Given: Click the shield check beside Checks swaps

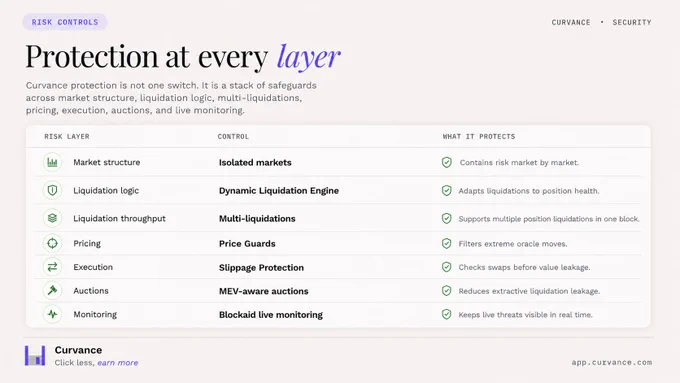Looking at the screenshot, I should click(x=447, y=267).
